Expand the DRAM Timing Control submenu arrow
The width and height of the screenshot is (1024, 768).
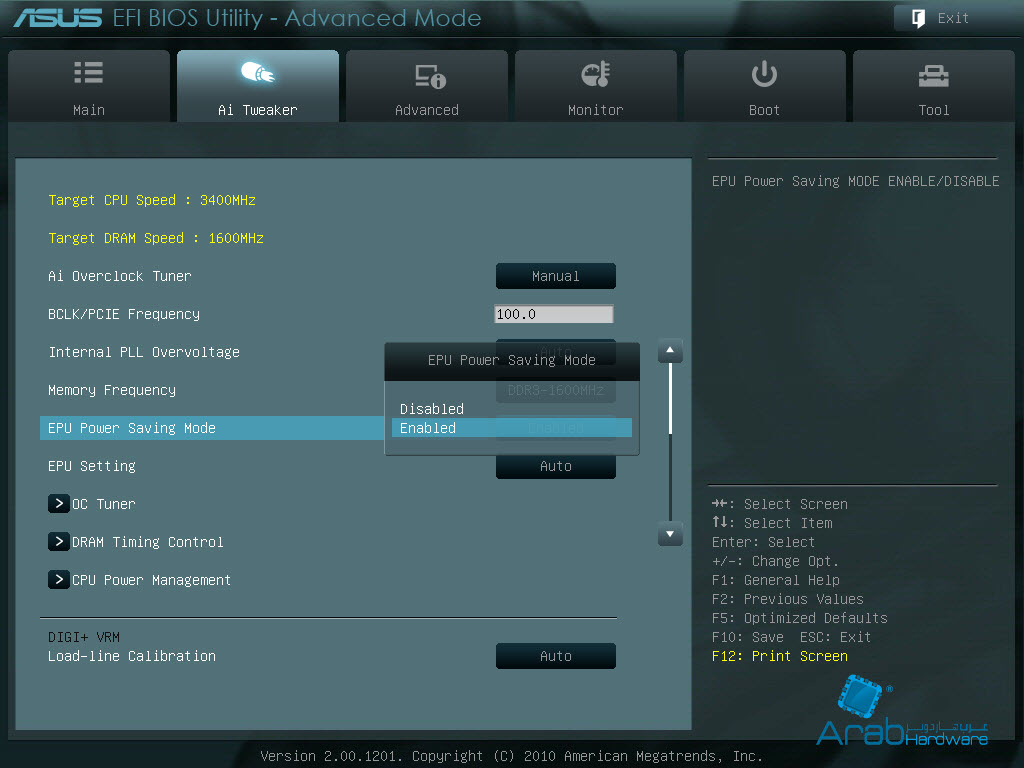tap(59, 541)
